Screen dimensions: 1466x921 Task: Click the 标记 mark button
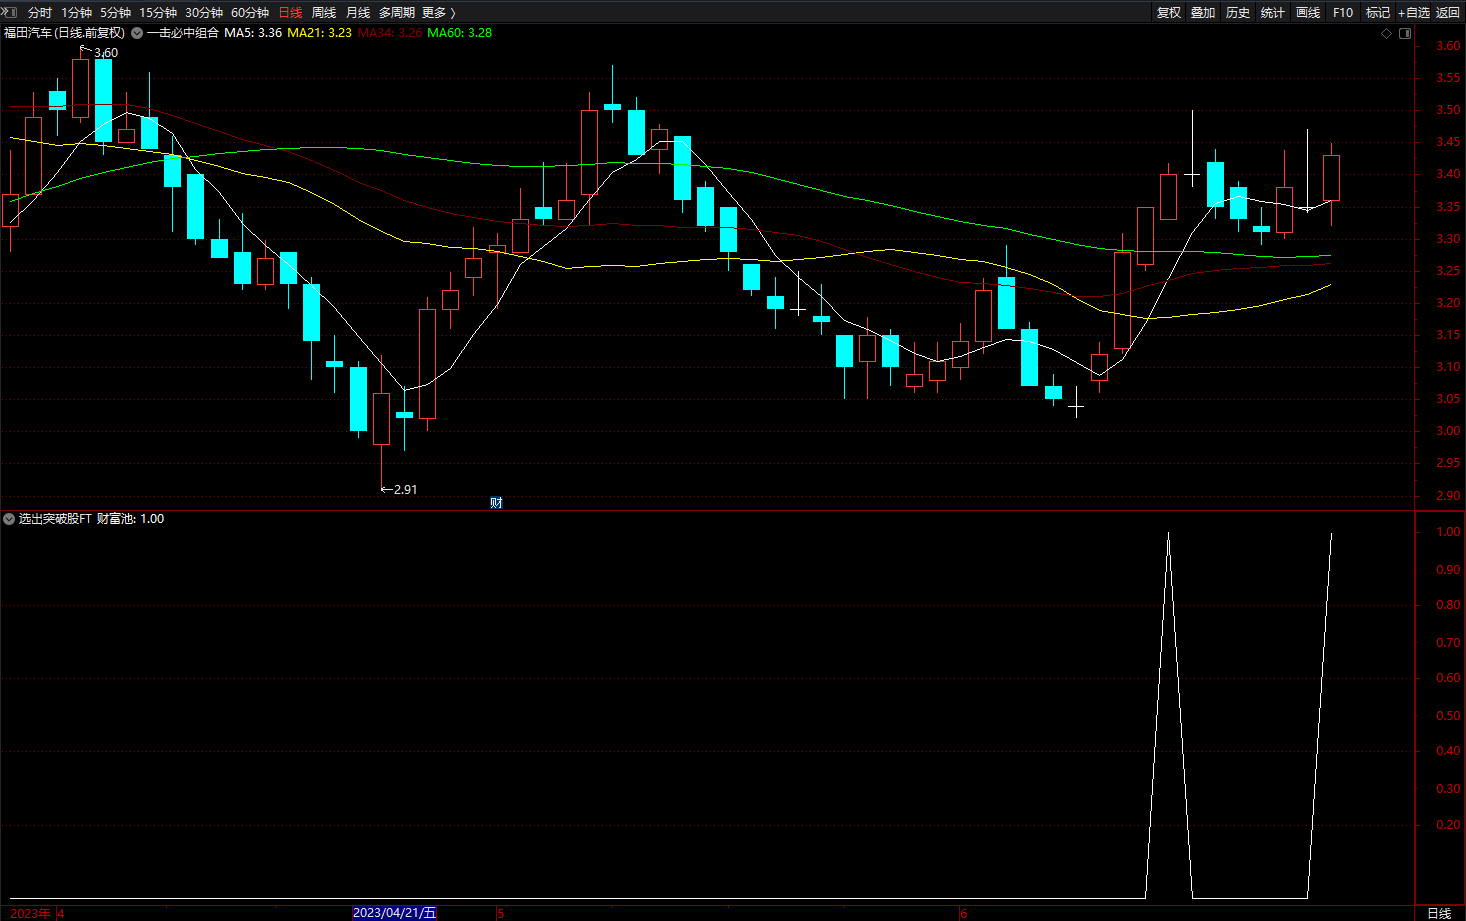1378,13
